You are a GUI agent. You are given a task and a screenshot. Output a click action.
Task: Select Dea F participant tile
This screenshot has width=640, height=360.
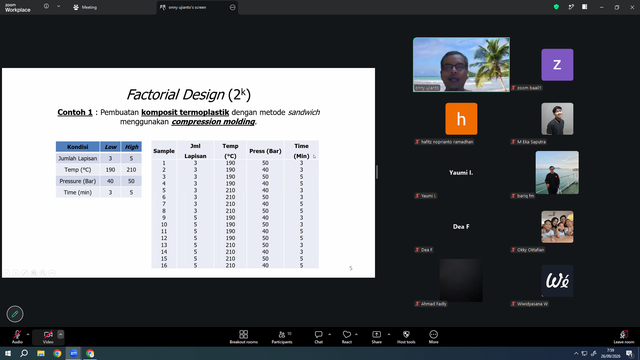tap(461, 227)
